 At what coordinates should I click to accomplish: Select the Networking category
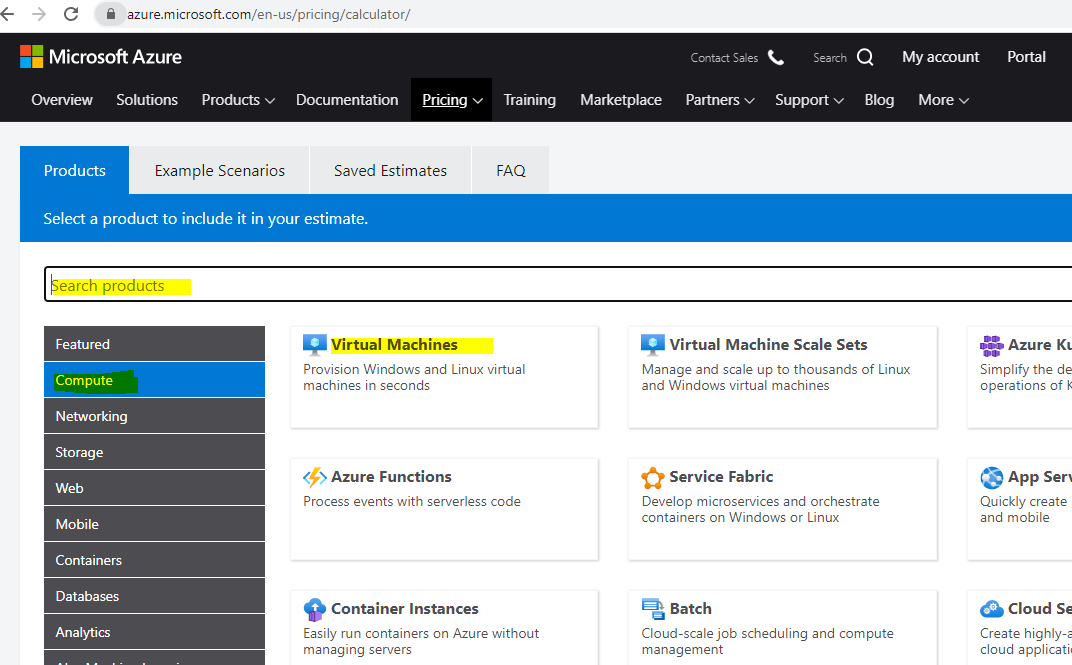(x=155, y=416)
